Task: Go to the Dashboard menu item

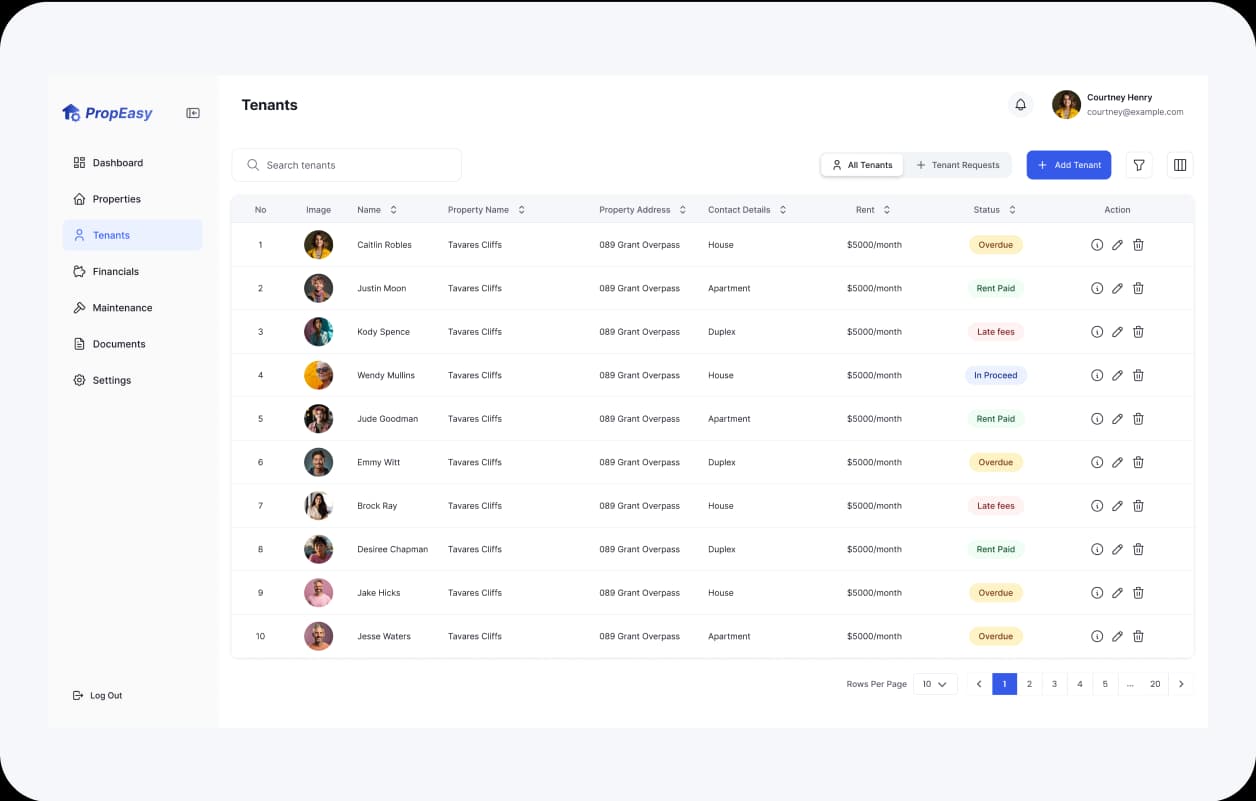Action: (x=132, y=163)
